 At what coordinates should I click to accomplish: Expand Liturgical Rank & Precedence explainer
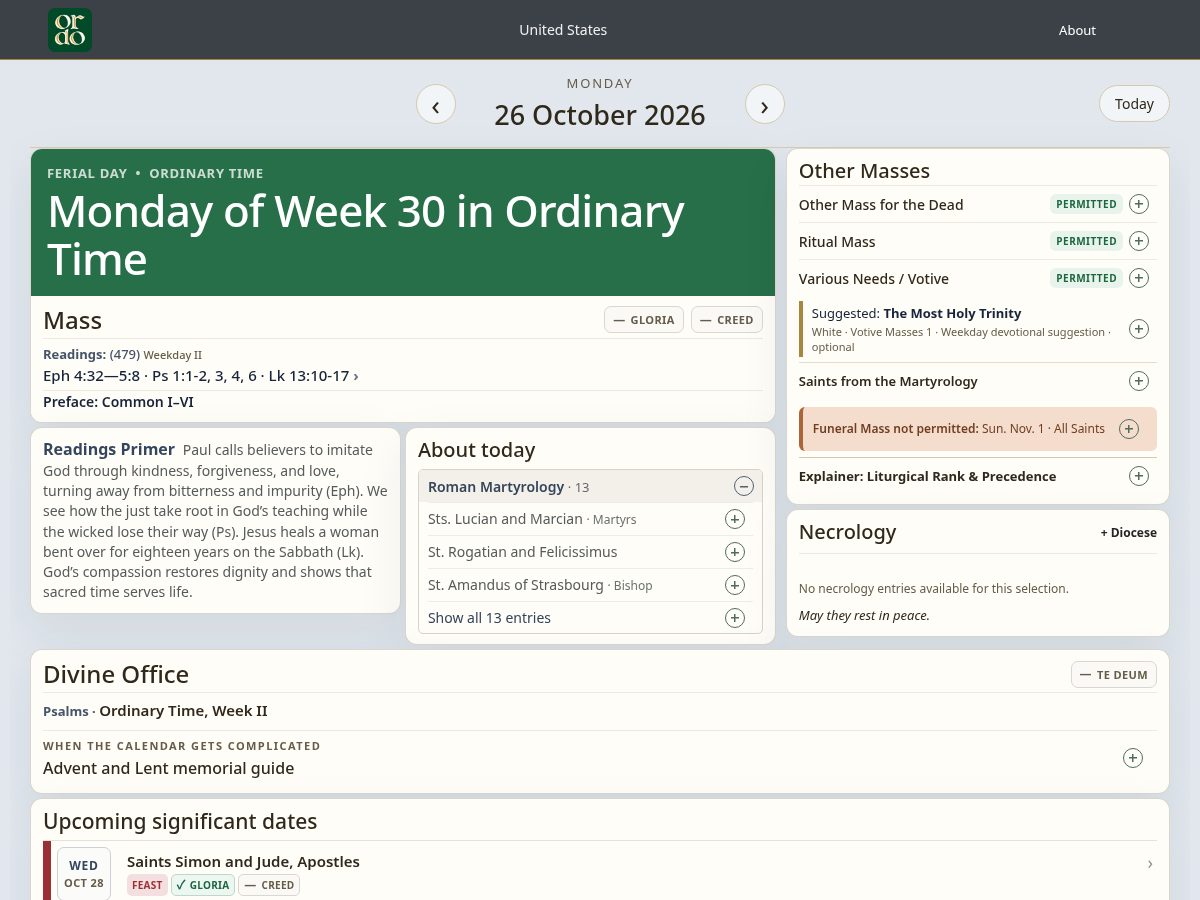[1139, 476]
